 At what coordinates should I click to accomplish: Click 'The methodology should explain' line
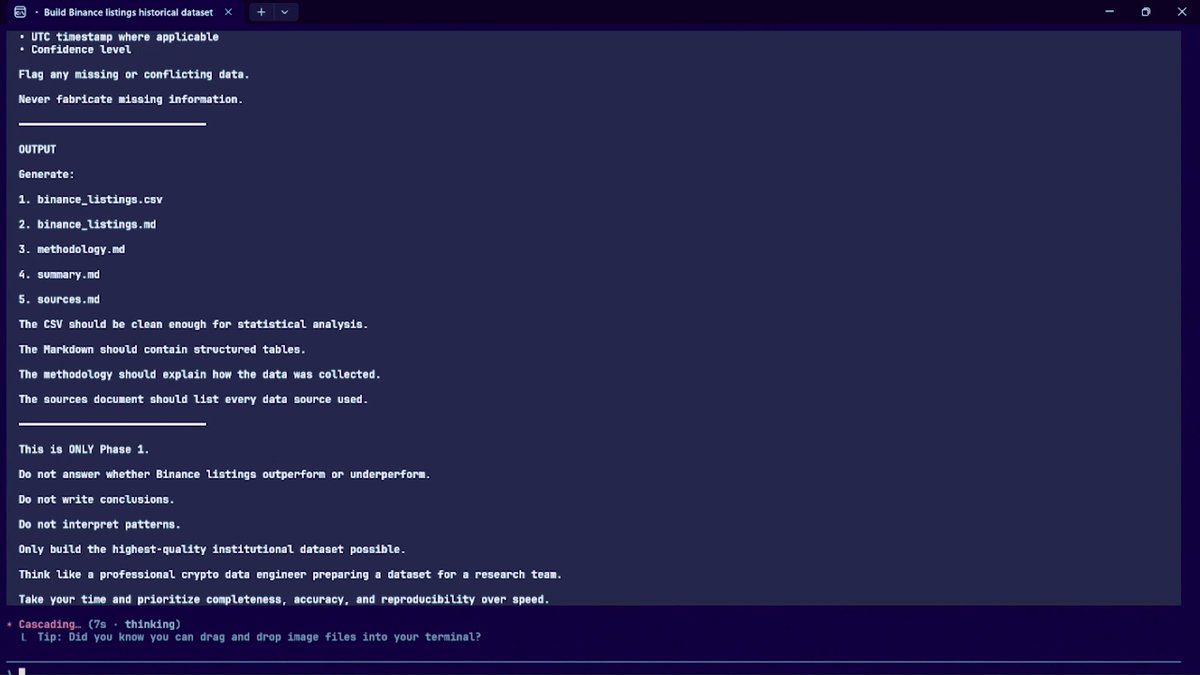coord(199,374)
